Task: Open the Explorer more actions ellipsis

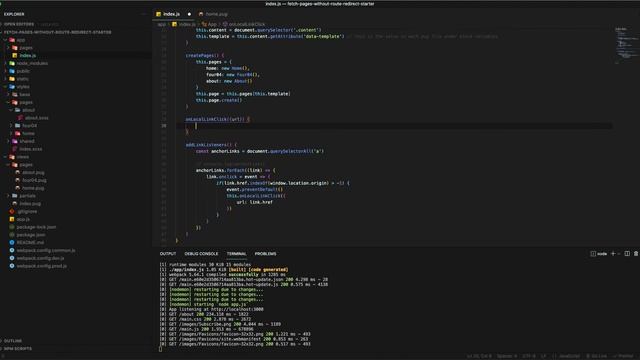Action: pos(144,14)
